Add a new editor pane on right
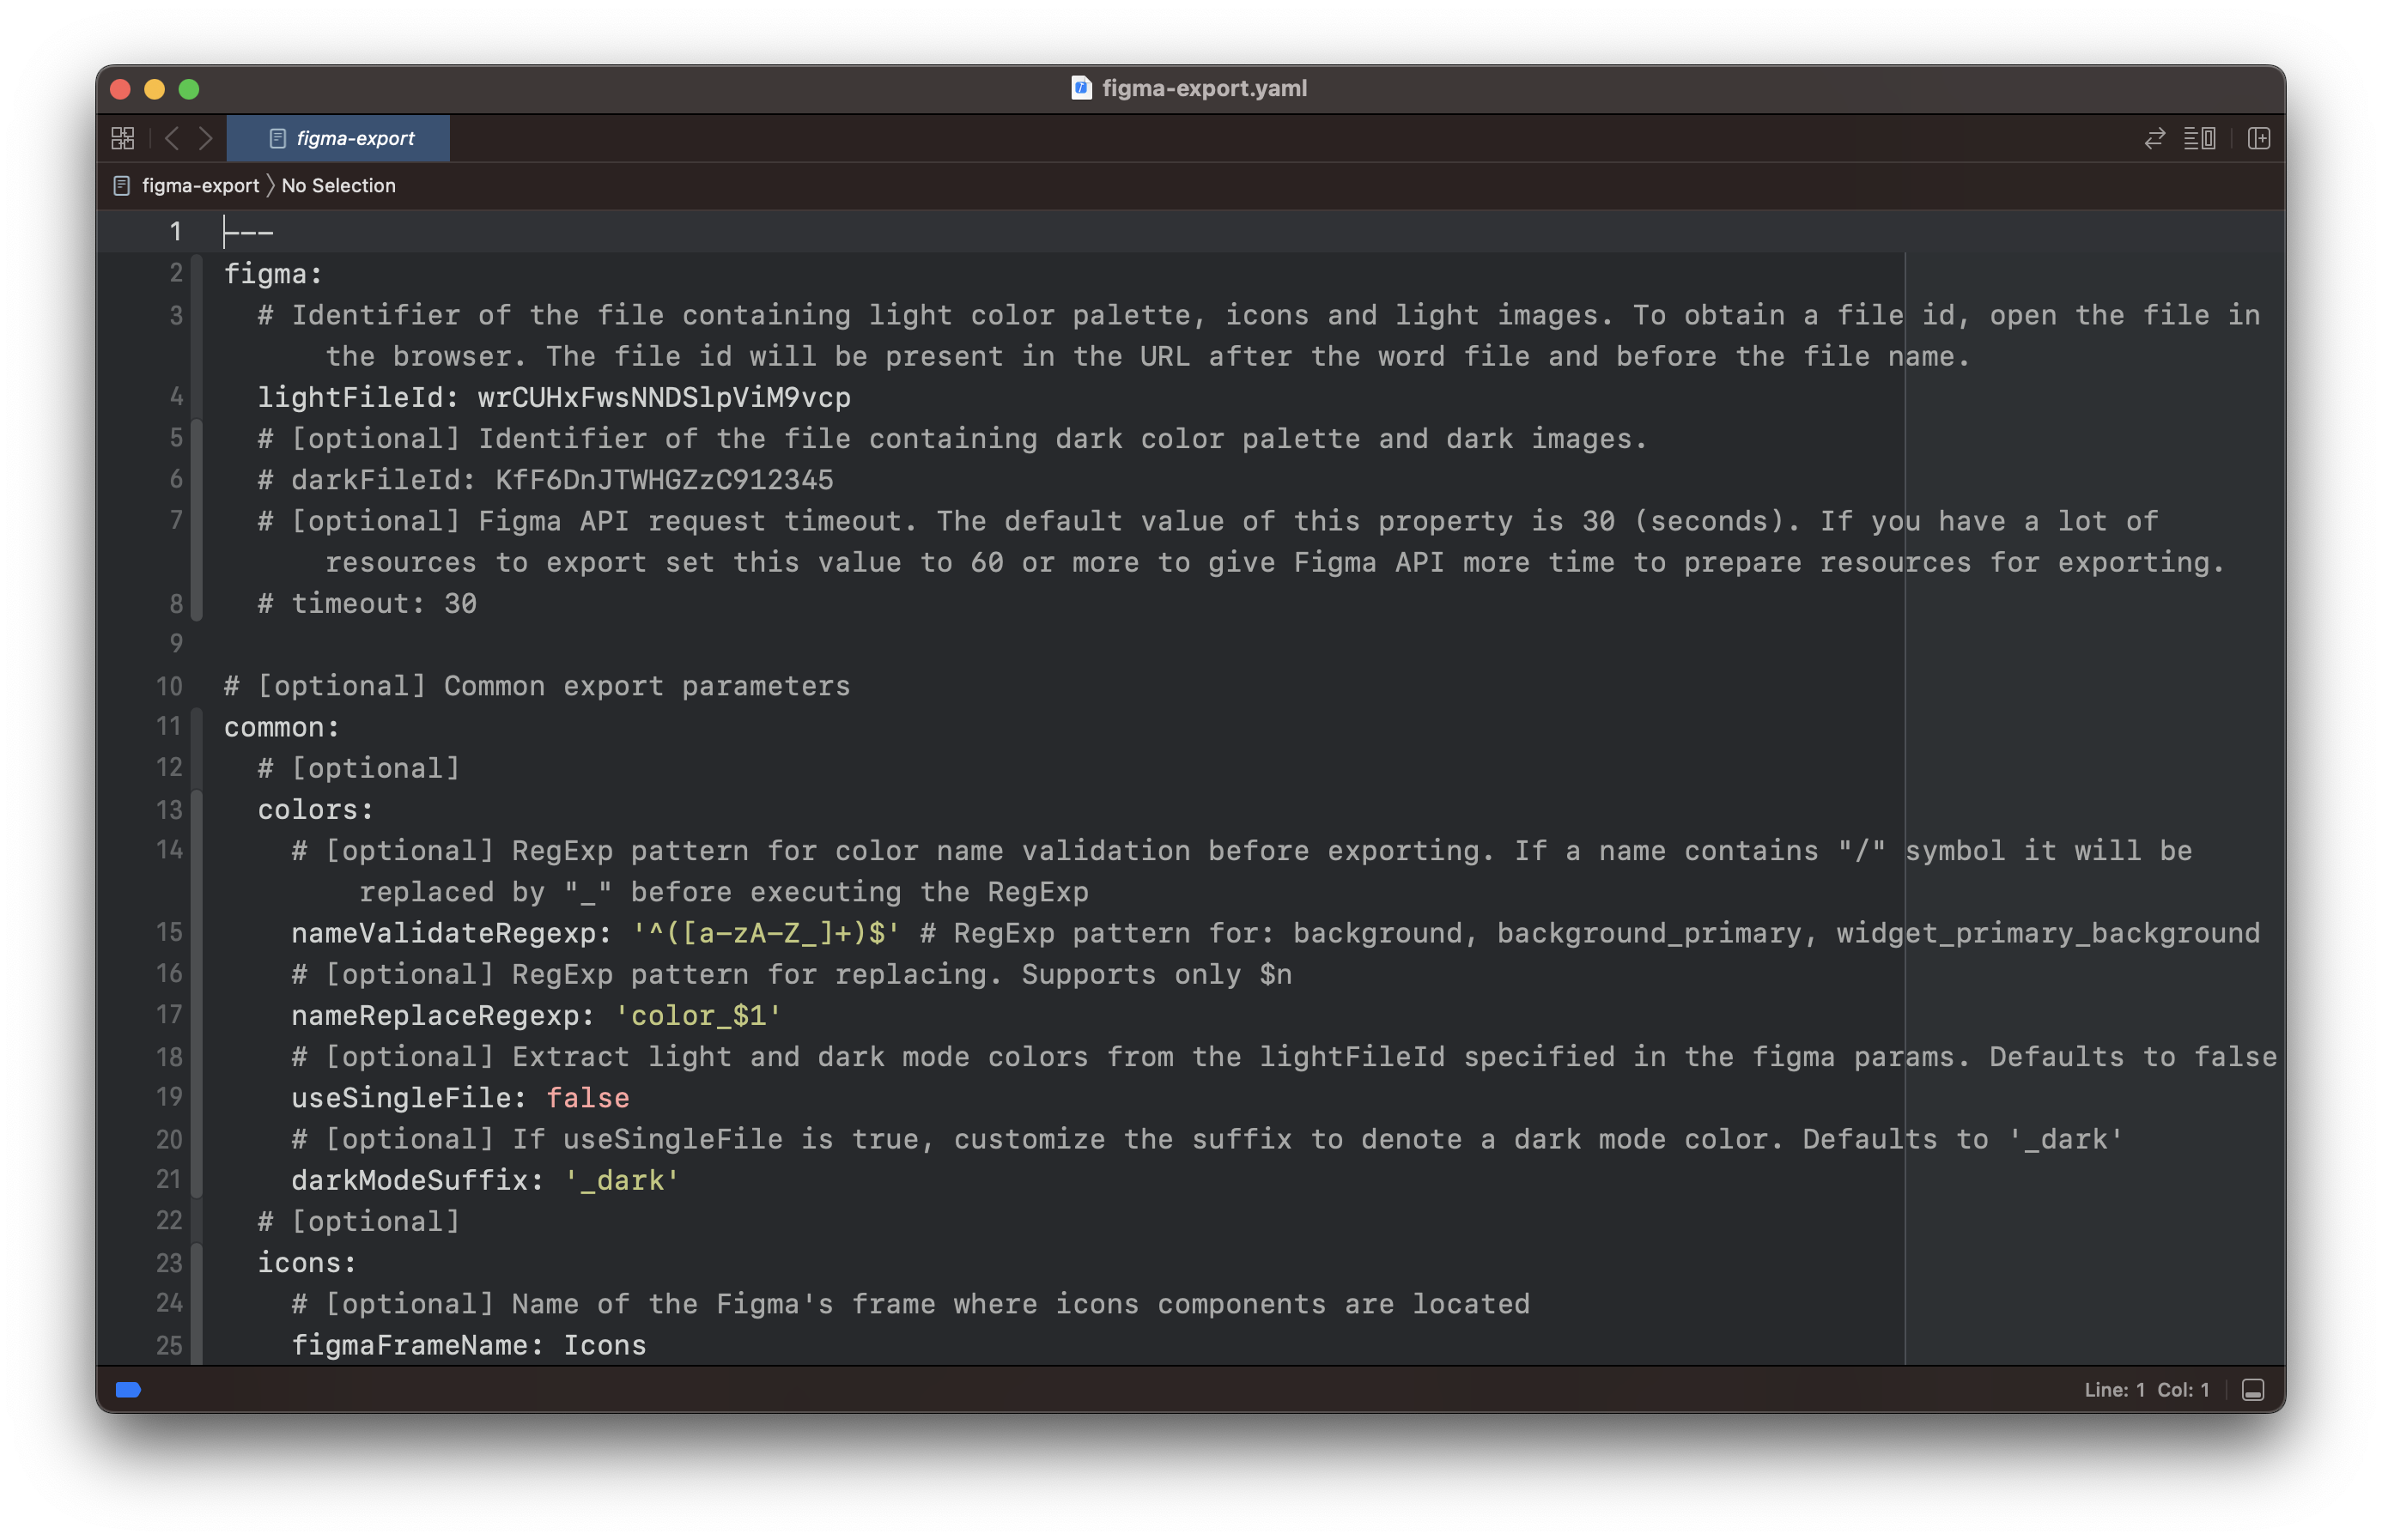This screenshot has height=1540, width=2382. (x=2258, y=138)
